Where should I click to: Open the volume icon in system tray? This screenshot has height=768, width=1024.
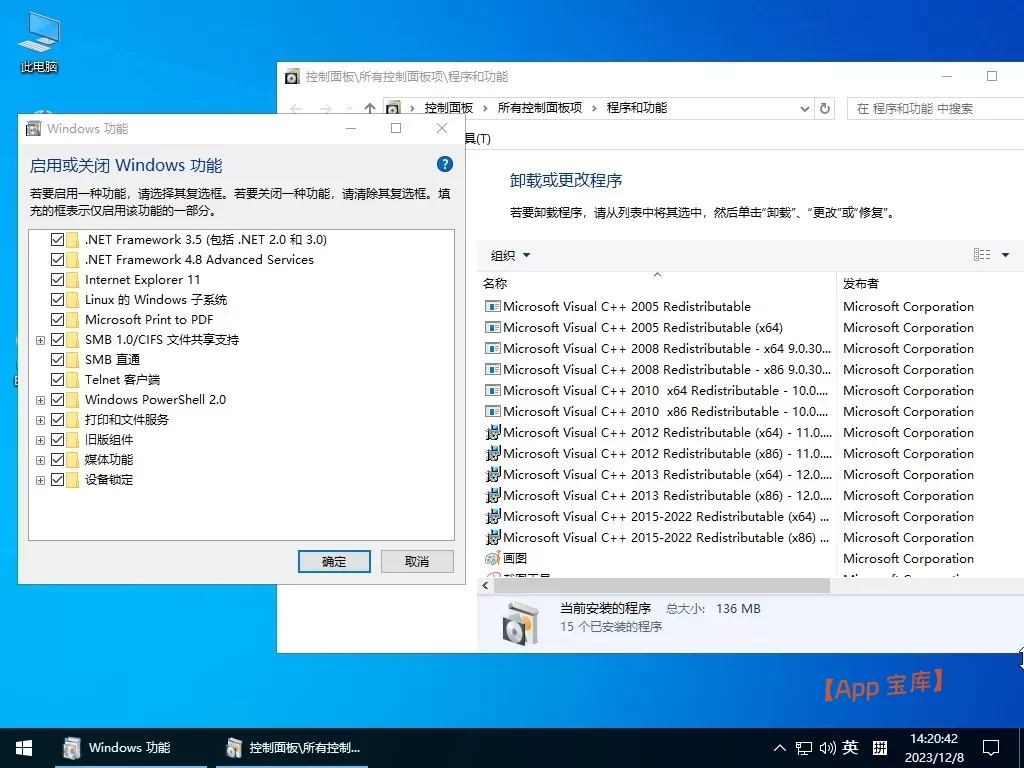(827, 747)
